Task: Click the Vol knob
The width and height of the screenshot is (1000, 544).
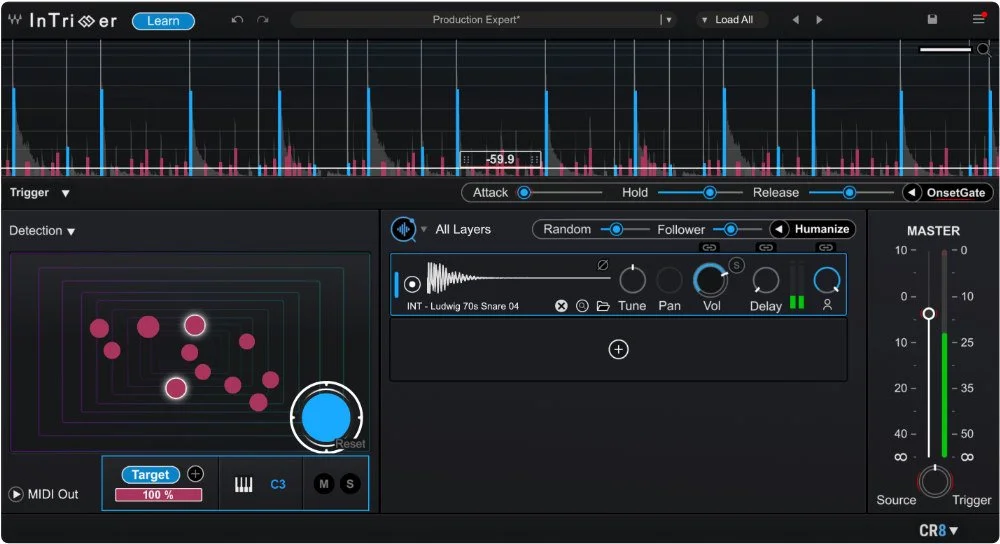Action: [x=710, y=281]
